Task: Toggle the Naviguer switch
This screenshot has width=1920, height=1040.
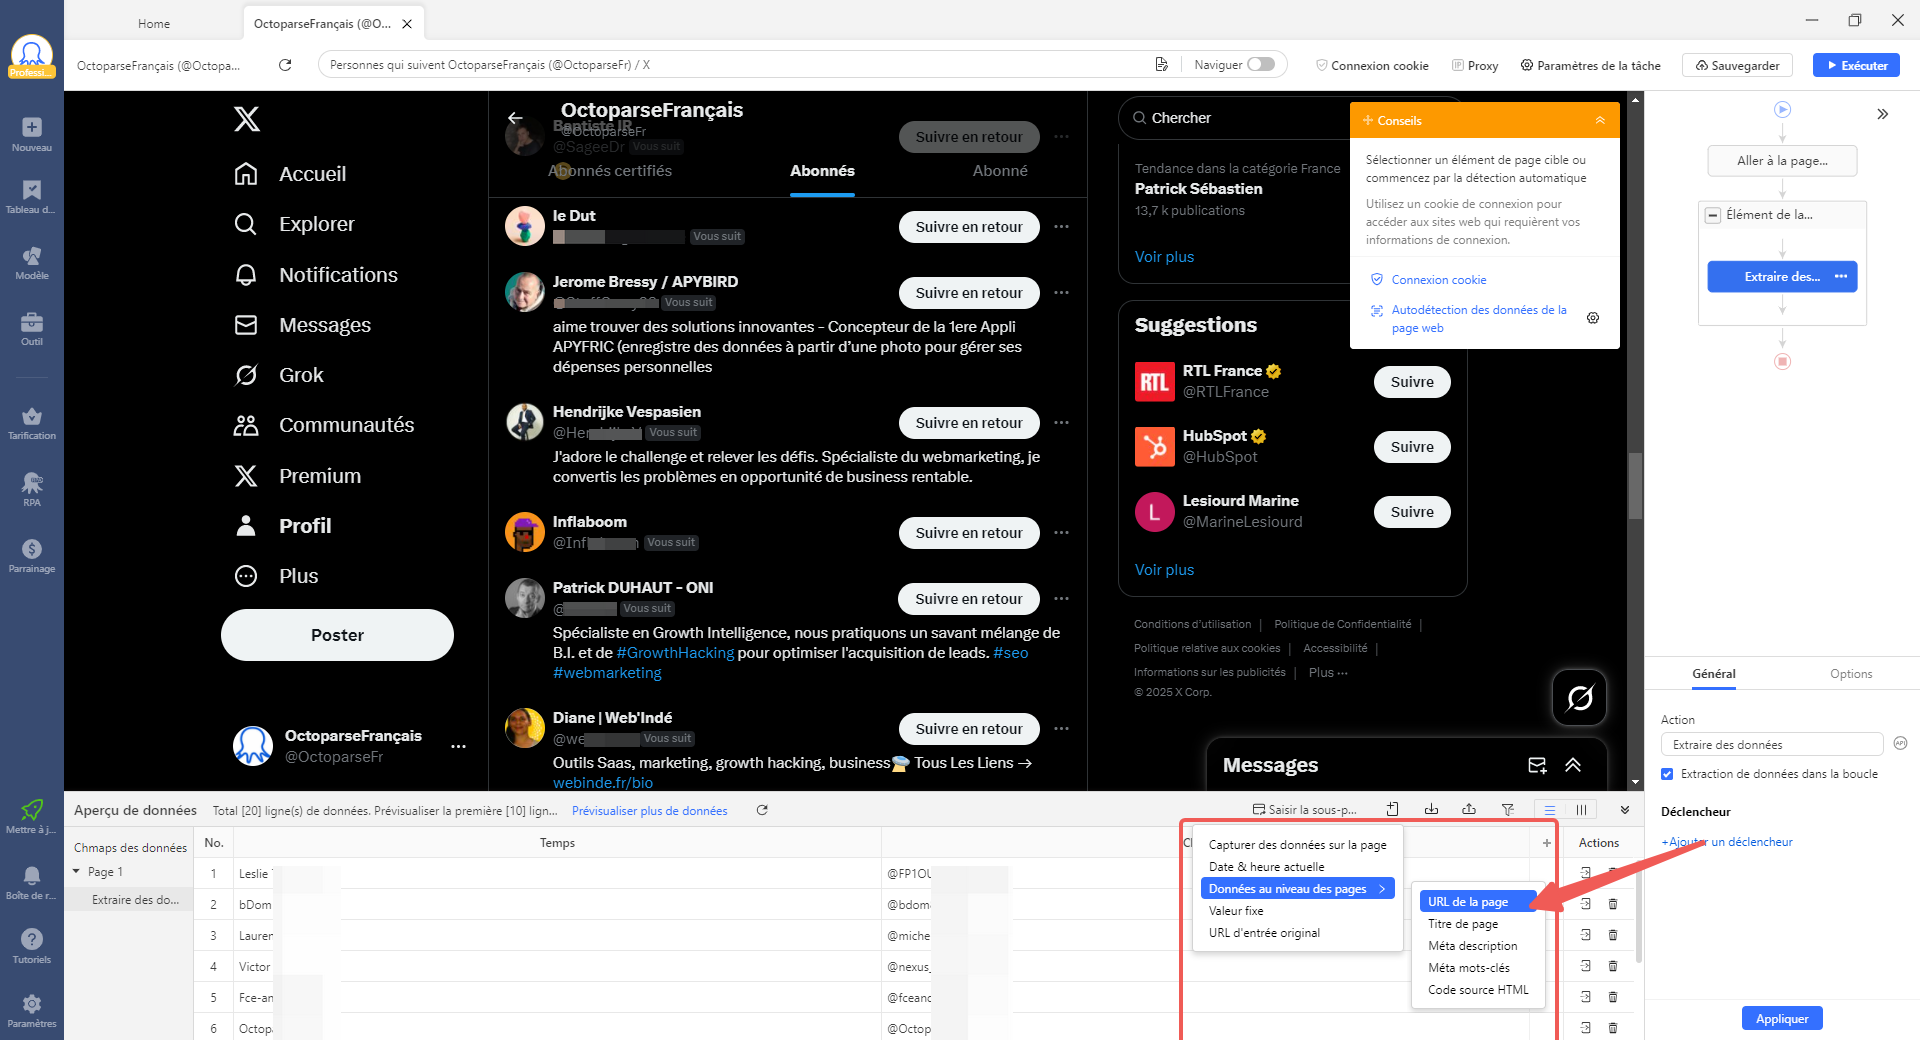Action: (x=1262, y=63)
